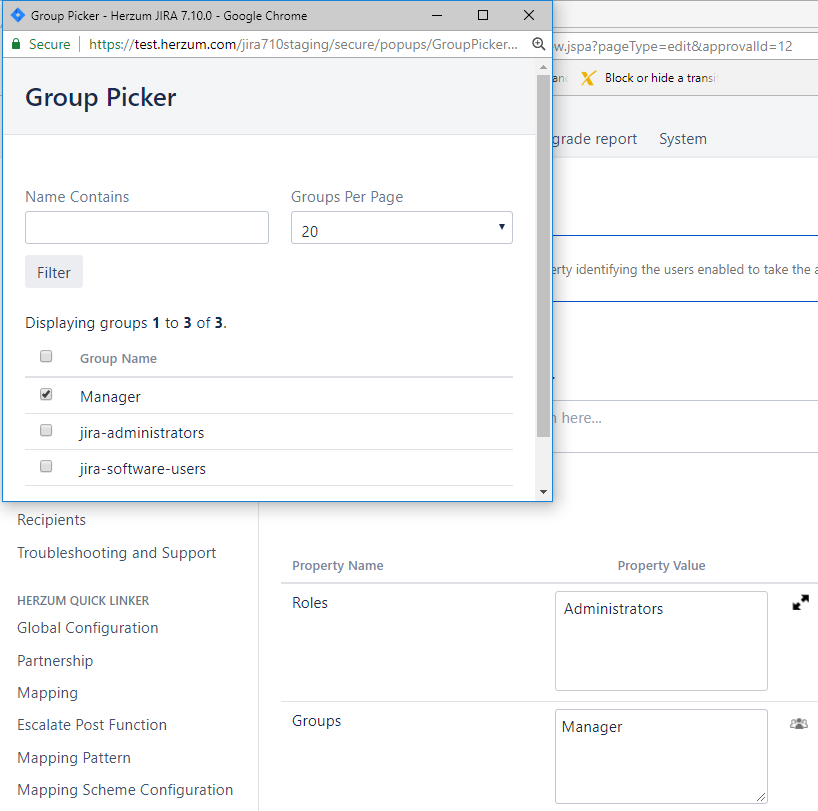818x811 pixels.
Task: Uncheck the Manager group checkbox
Action: coord(46,394)
